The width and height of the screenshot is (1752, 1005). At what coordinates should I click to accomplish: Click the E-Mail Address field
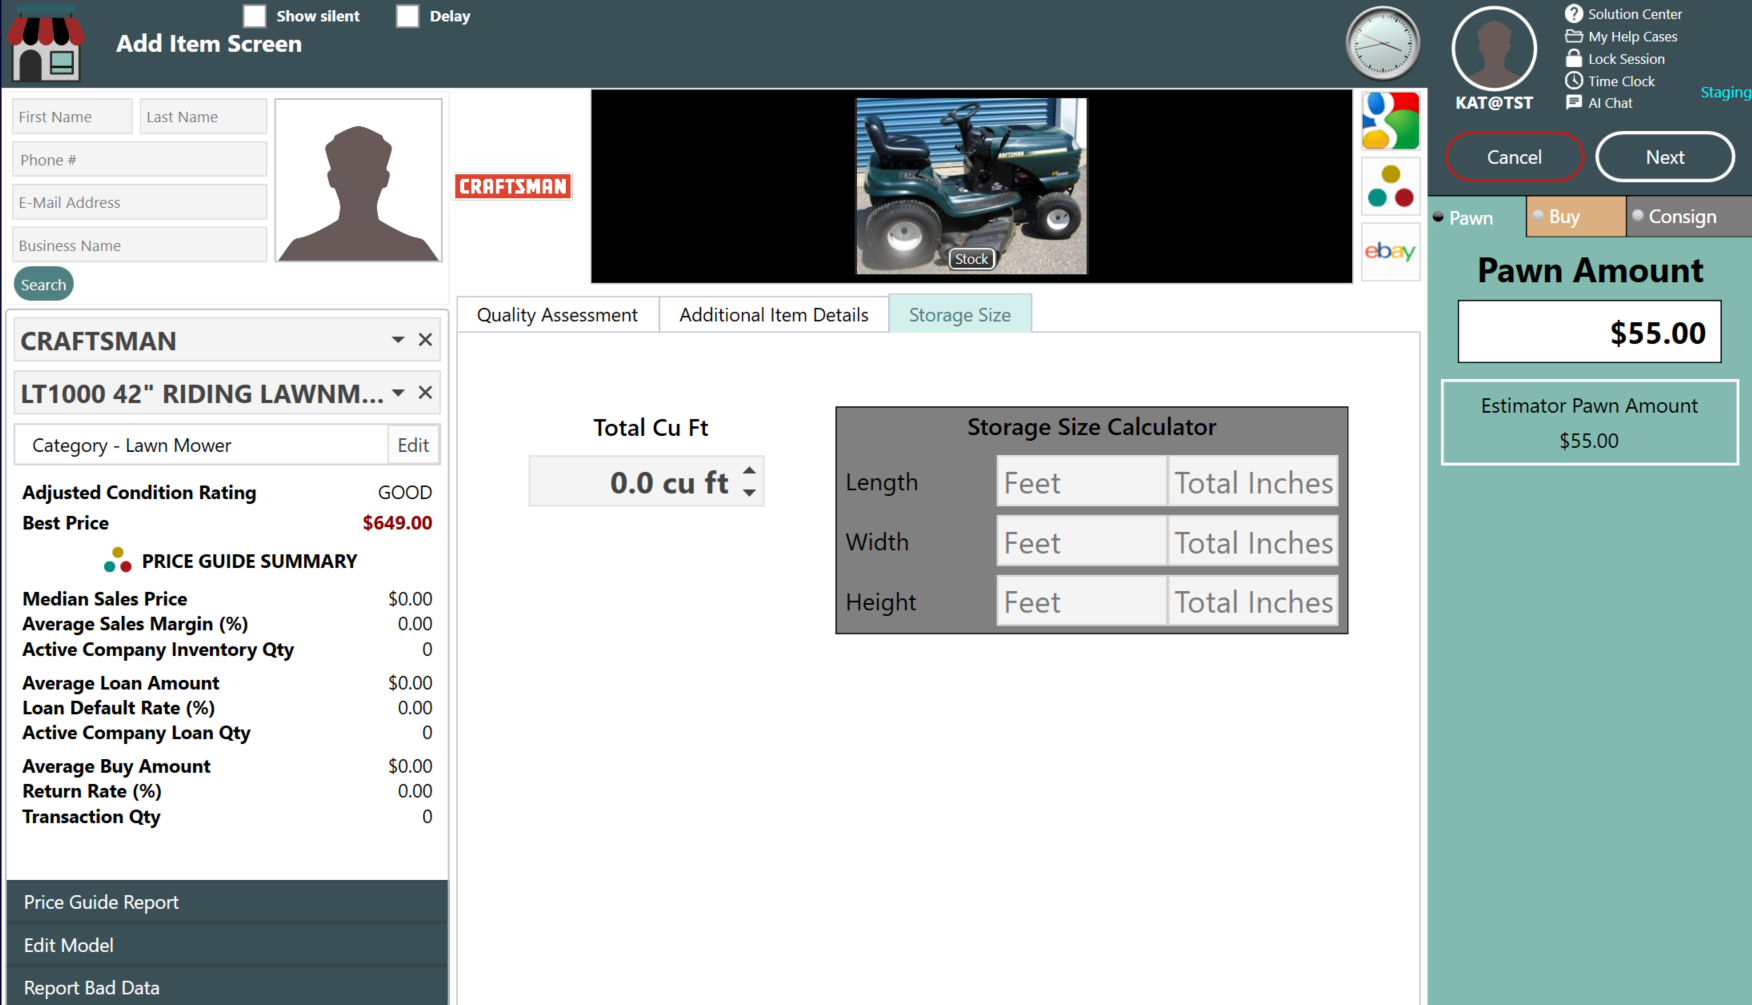[140, 202]
